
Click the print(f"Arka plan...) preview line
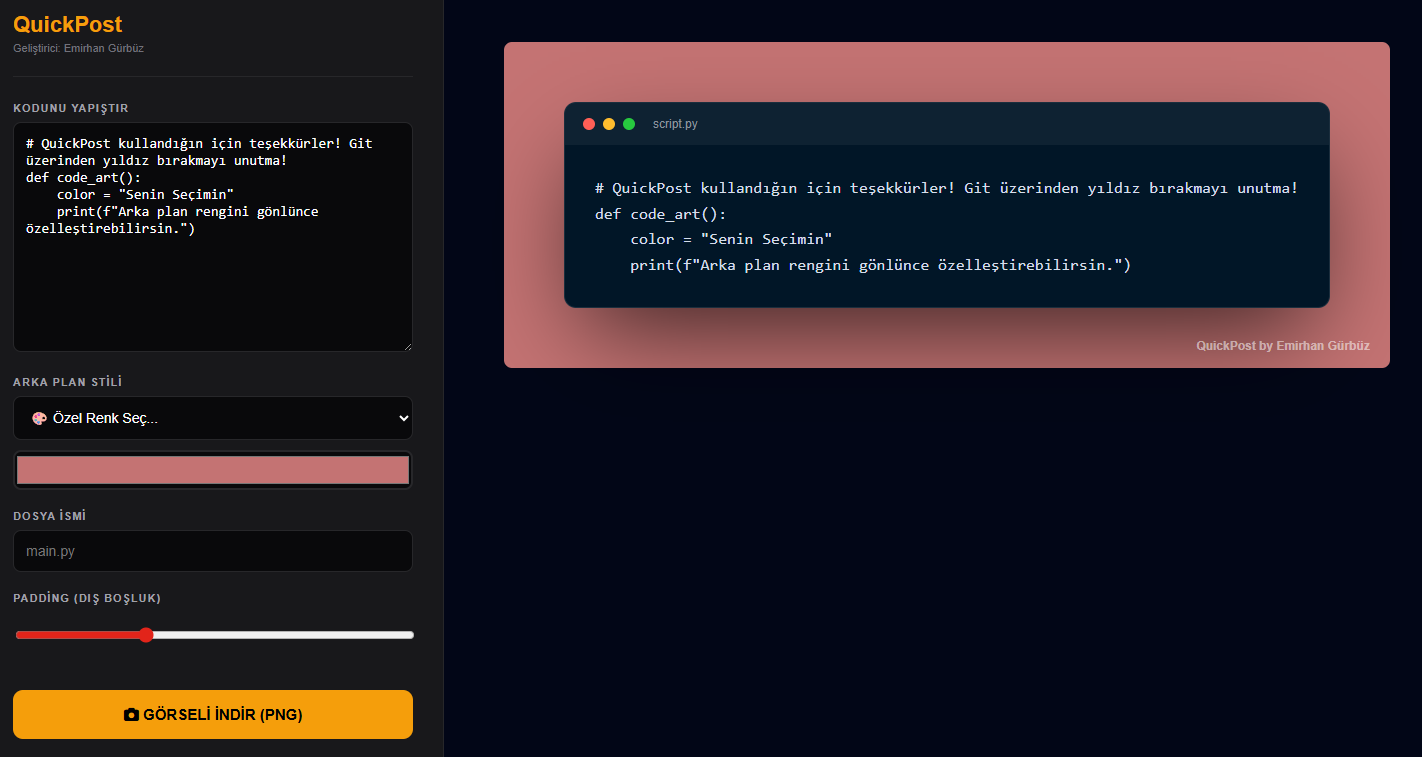tap(880, 266)
